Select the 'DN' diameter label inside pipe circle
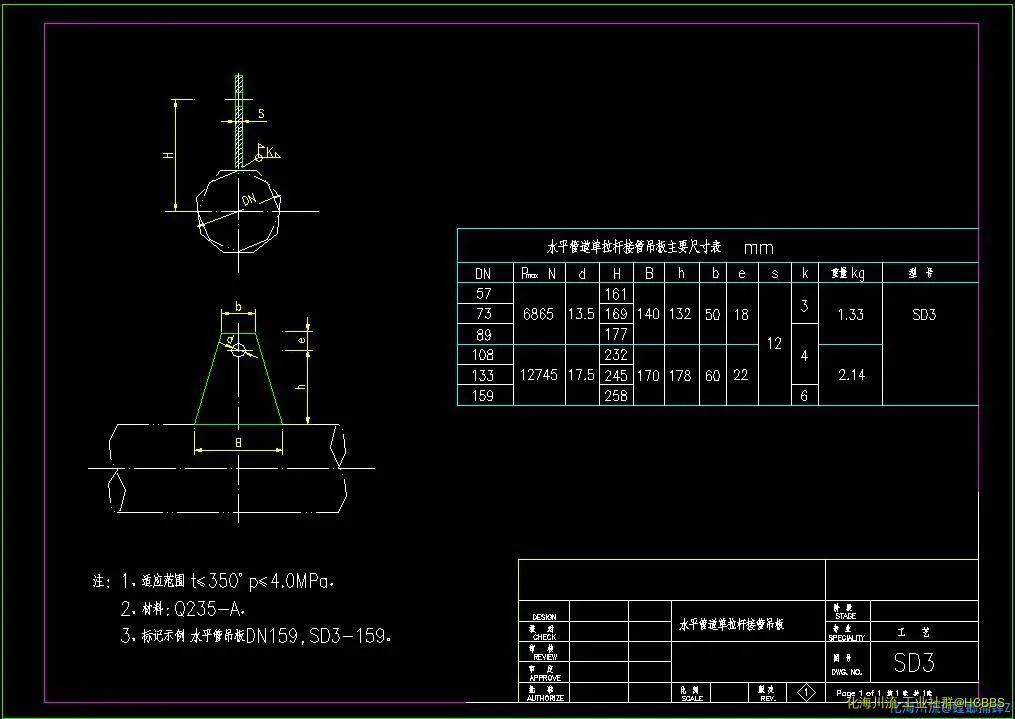The height and width of the screenshot is (719, 1015). tap(249, 200)
